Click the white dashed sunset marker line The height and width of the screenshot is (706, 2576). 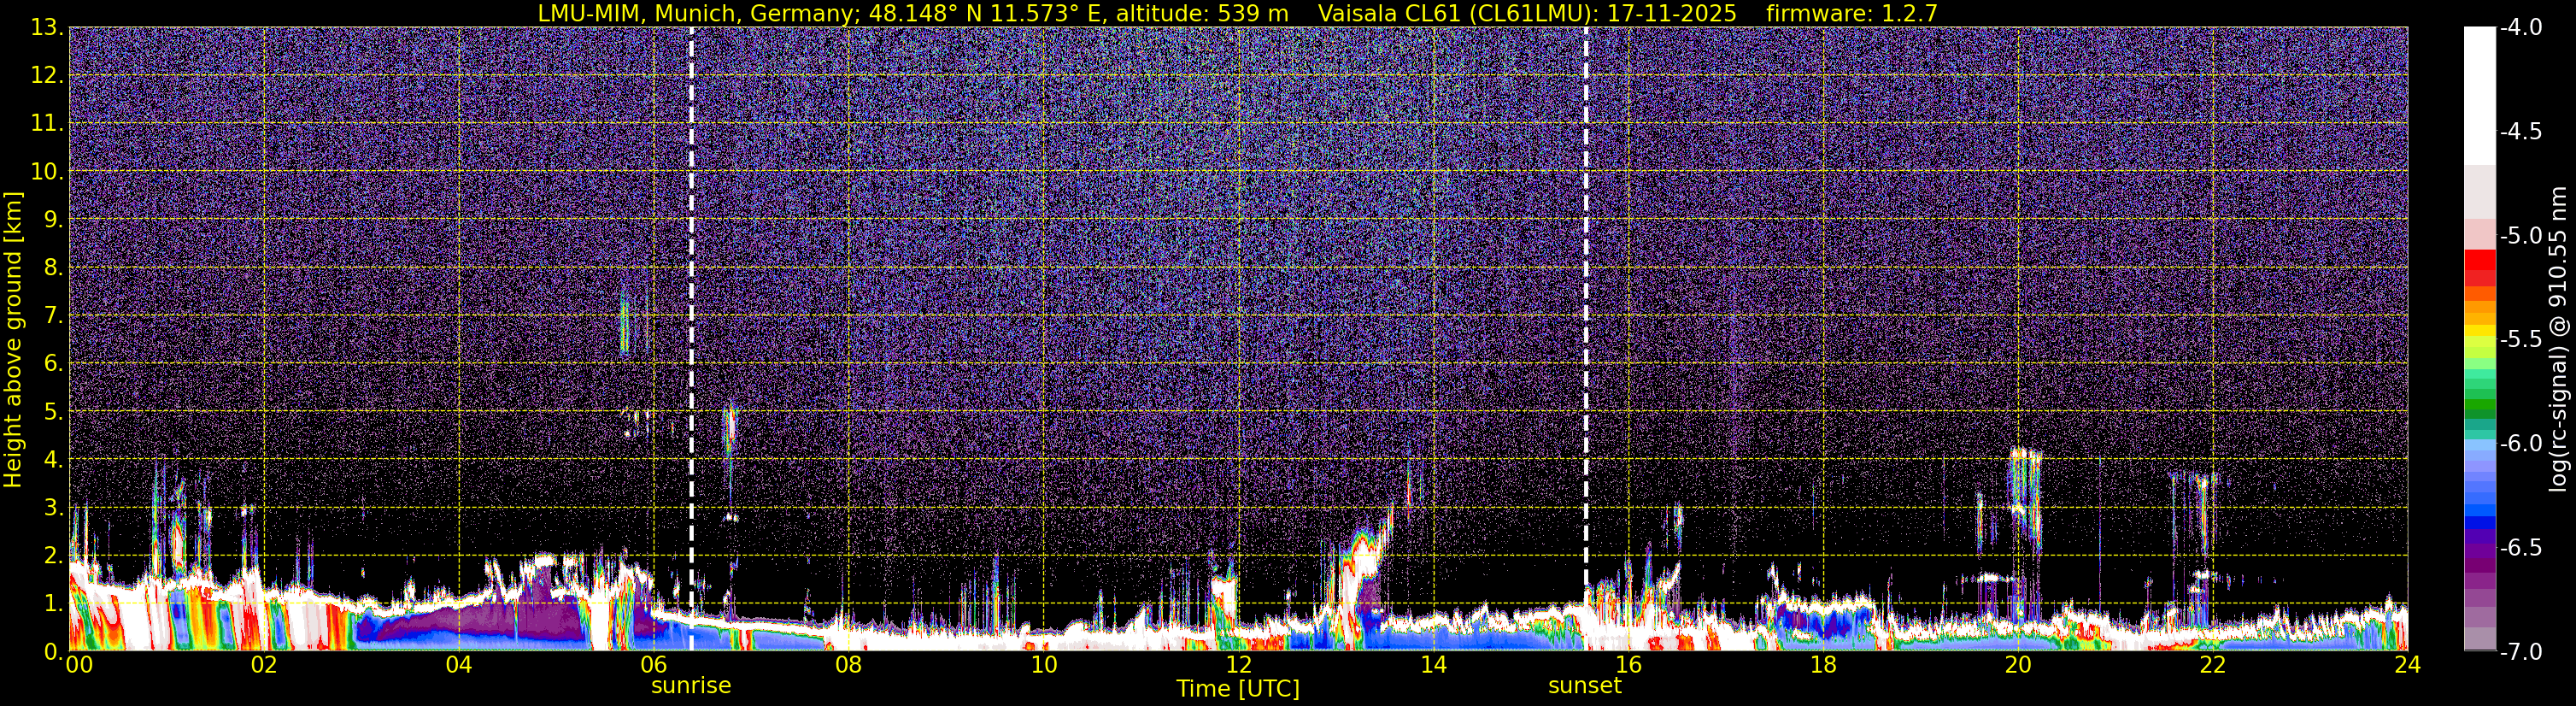pos(1586,339)
